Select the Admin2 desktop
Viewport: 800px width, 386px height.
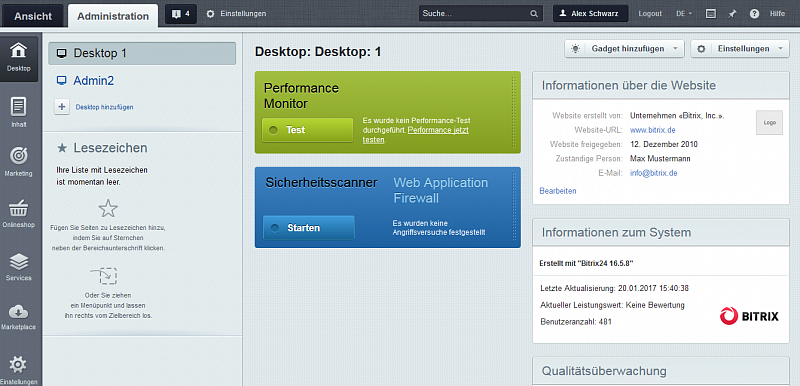point(93,81)
